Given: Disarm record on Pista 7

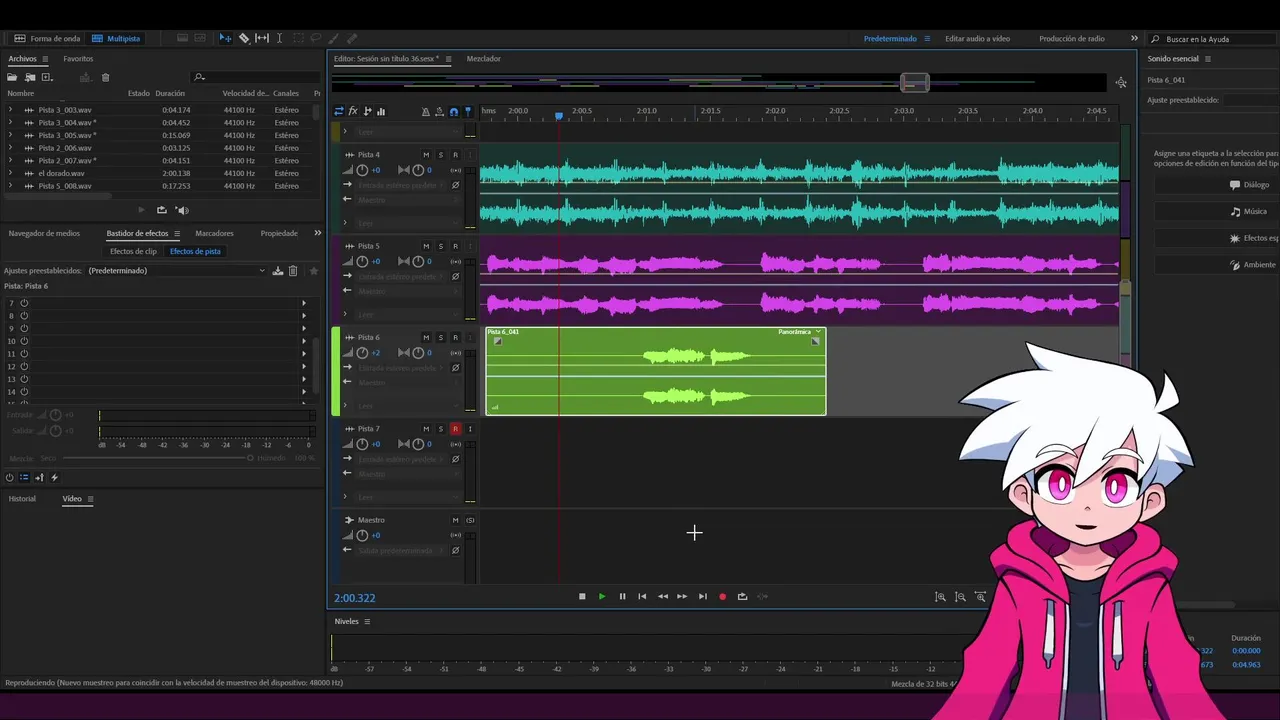Looking at the screenshot, I should [455, 429].
